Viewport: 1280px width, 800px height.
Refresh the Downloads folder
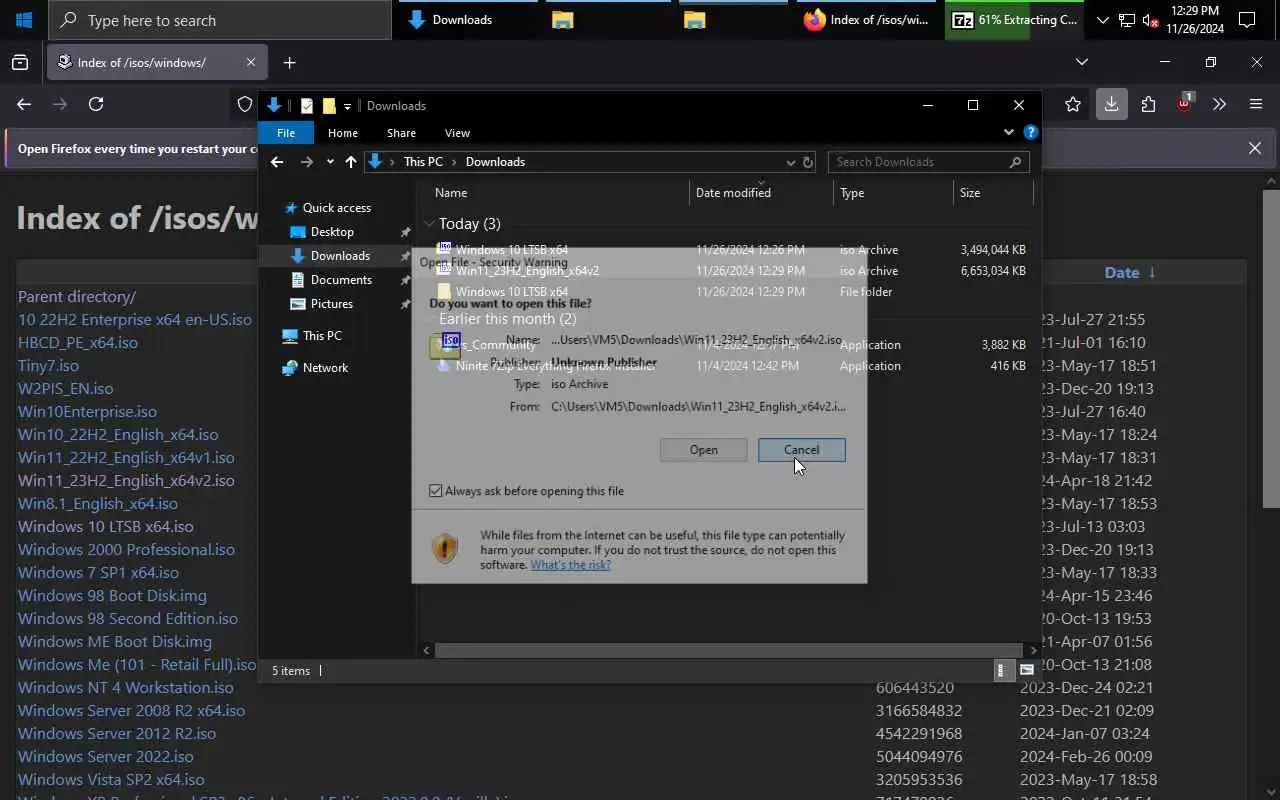[808, 162]
